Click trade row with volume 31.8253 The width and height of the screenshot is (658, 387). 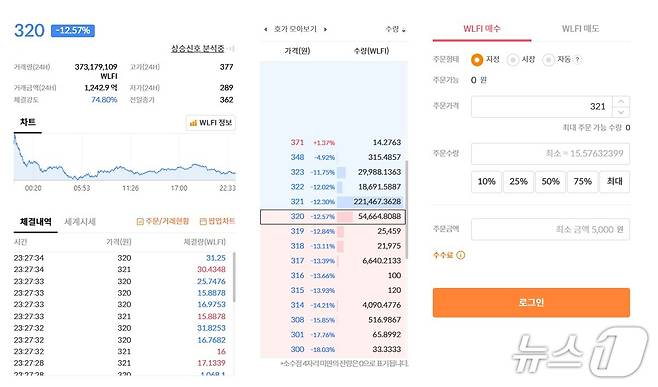(x=120, y=328)
